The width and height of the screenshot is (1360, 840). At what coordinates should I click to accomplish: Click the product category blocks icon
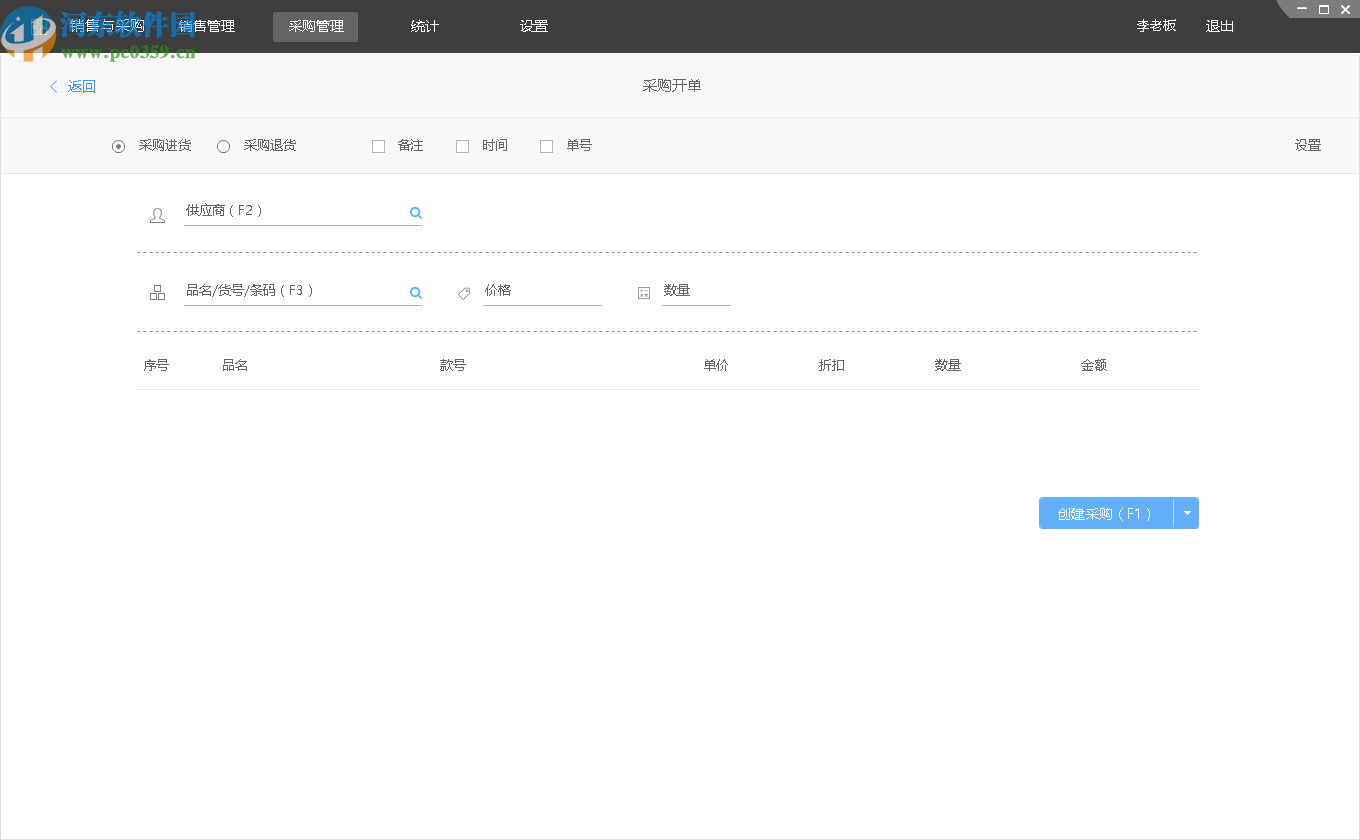coord(157,293)
